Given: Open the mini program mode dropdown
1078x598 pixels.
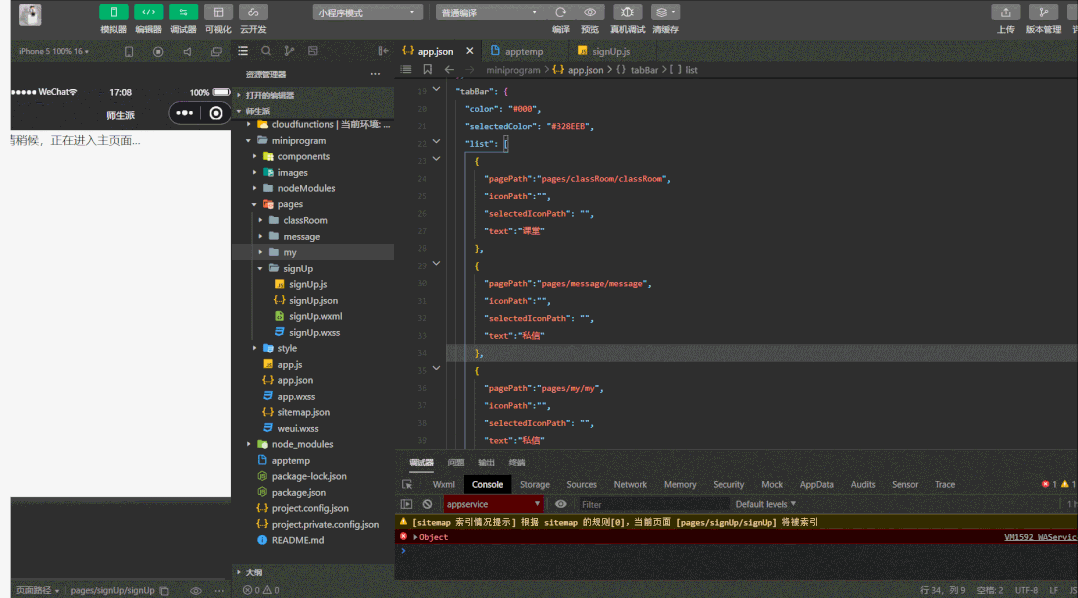Looking at the screenshot, I should pyautogui.click(x=366, y=12).
